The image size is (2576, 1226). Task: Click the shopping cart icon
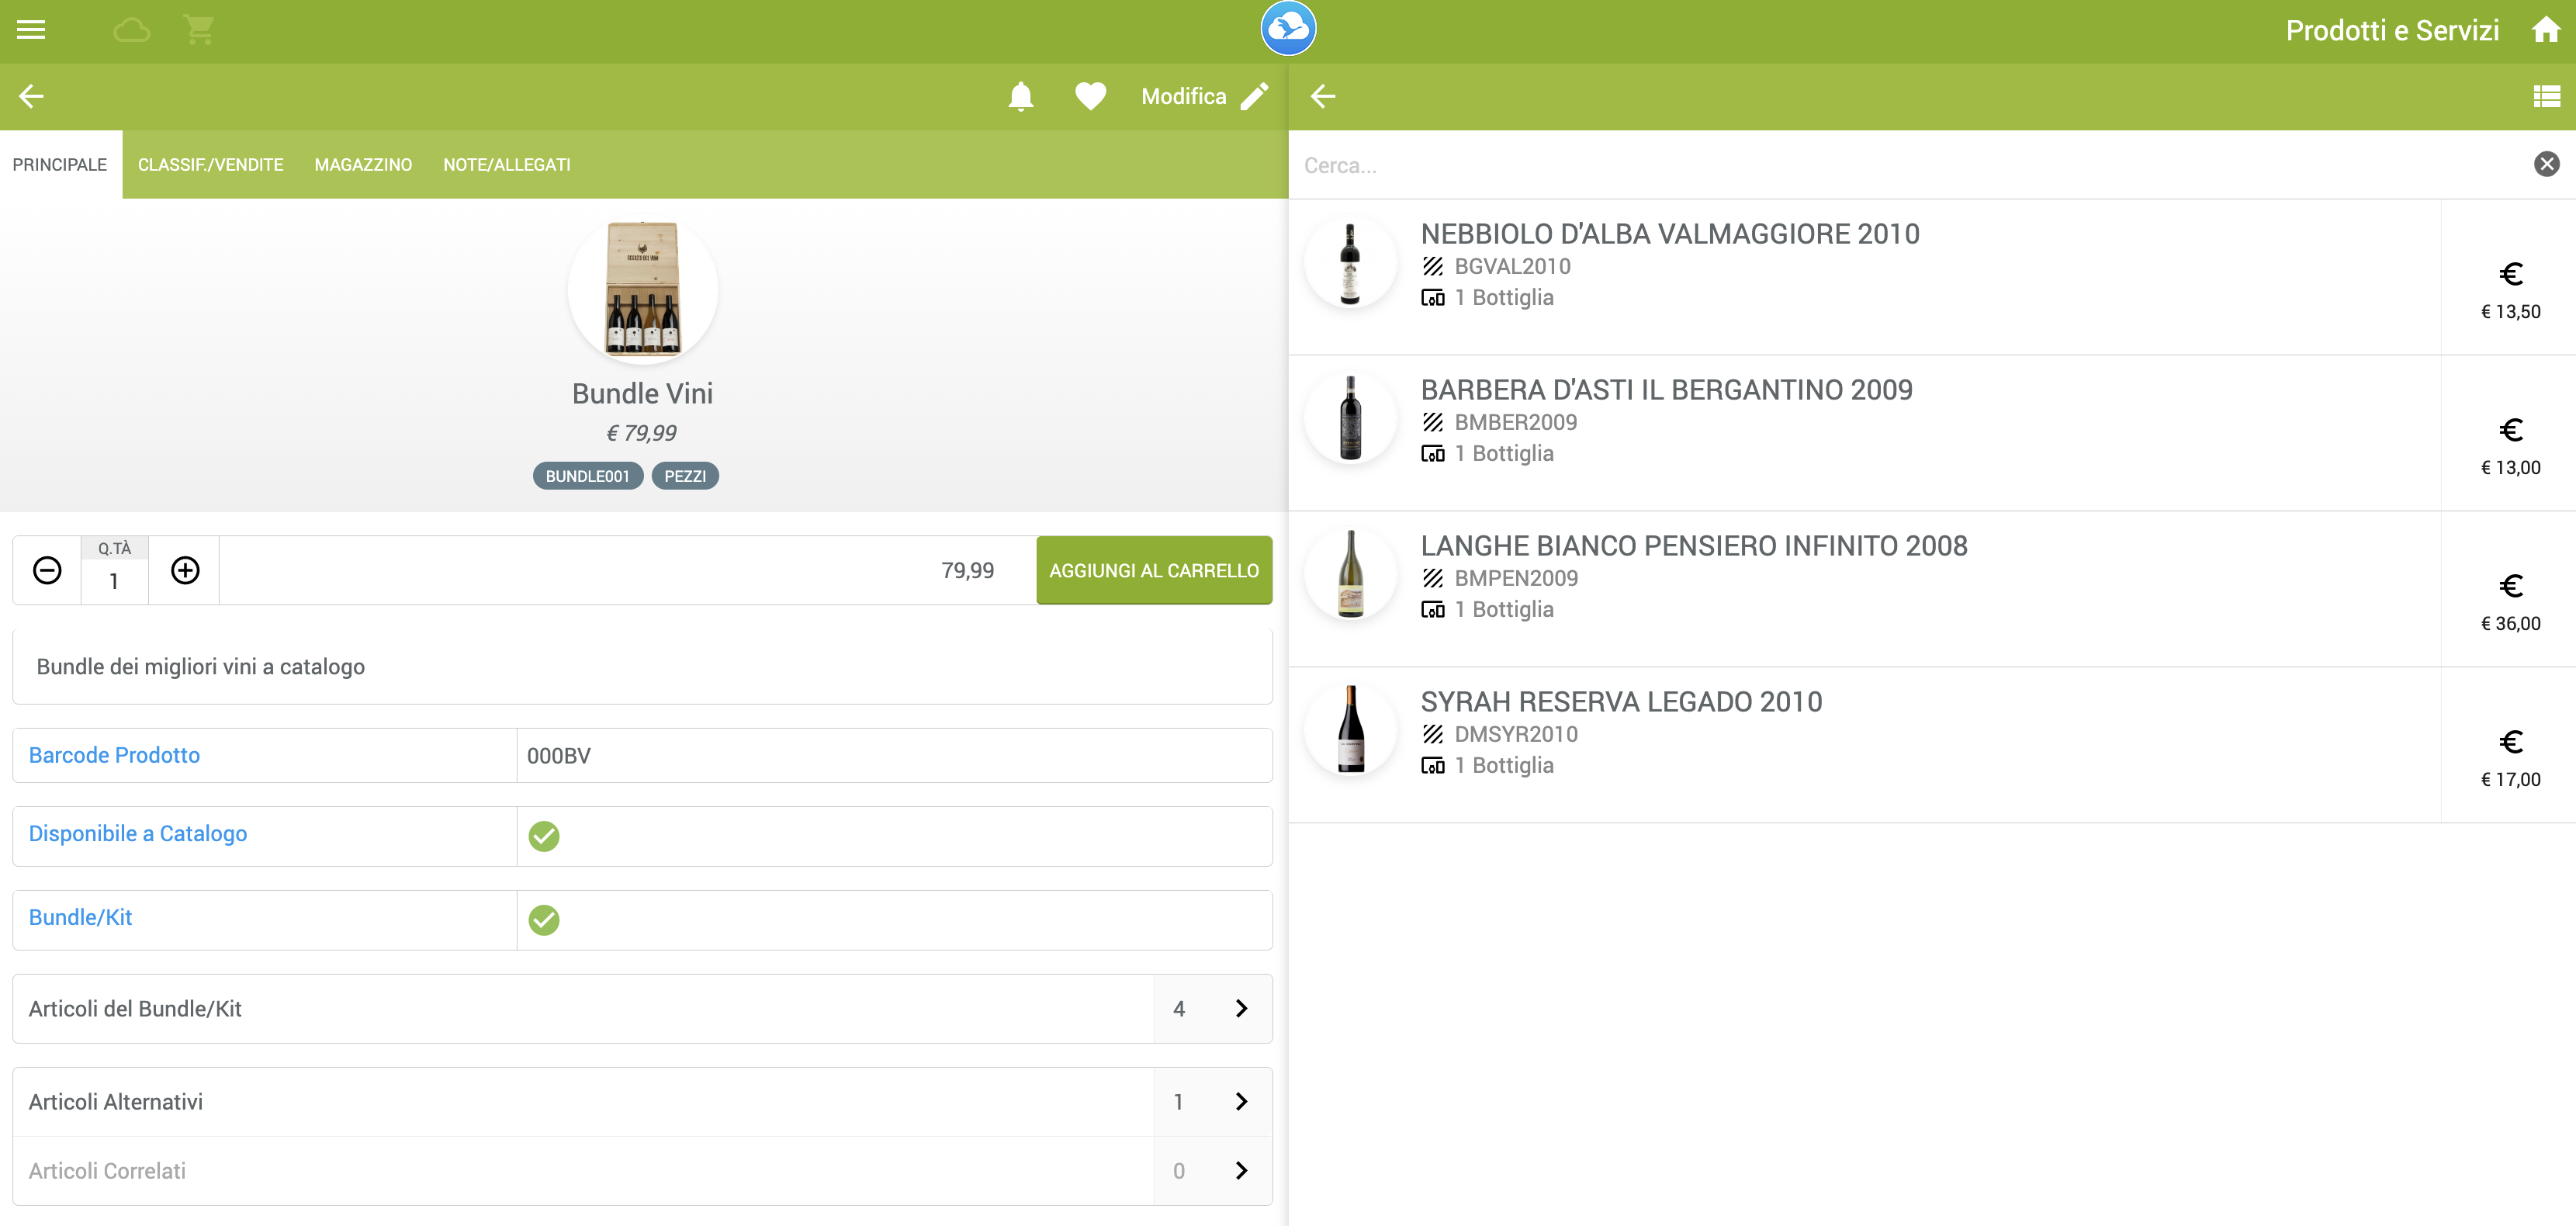(x=199, y=30)
